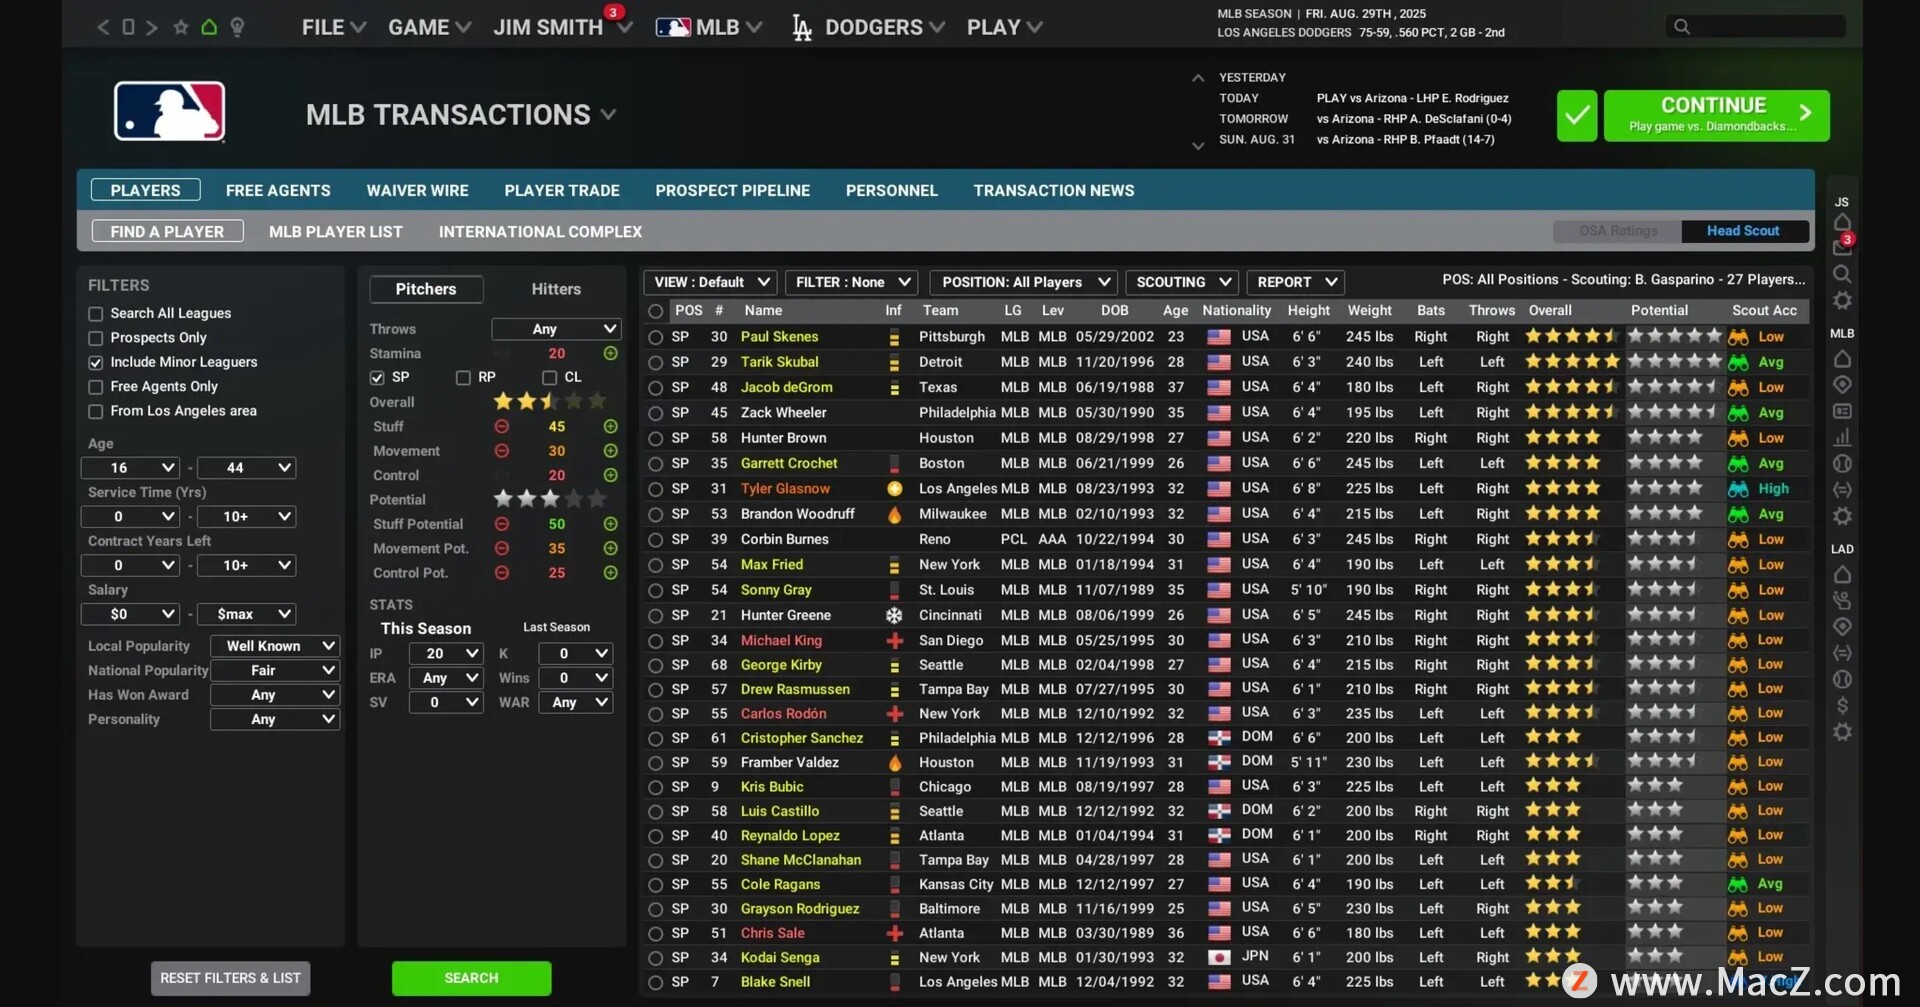This screenshot has height=1007, width=1920.
Task: Switch ratings to OSA Ratings
Action: pos(1617,231)
